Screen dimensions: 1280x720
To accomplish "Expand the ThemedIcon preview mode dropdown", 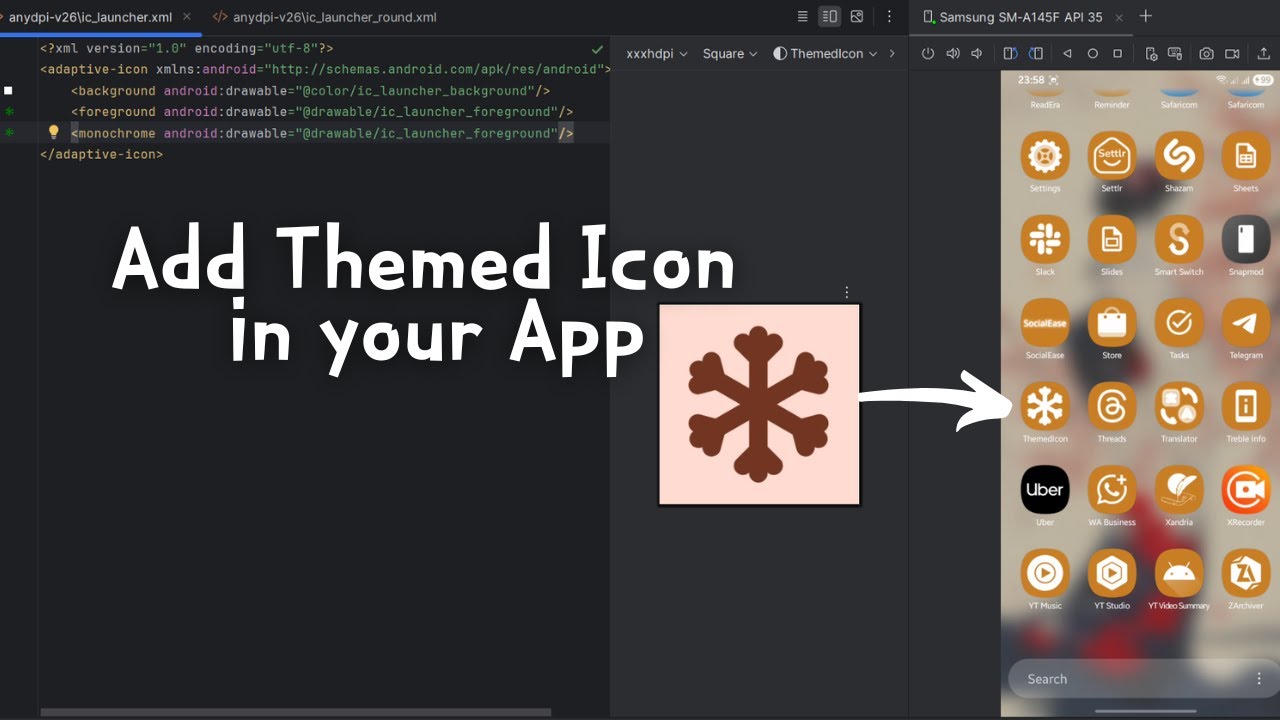I will click(x=826, y=53).
